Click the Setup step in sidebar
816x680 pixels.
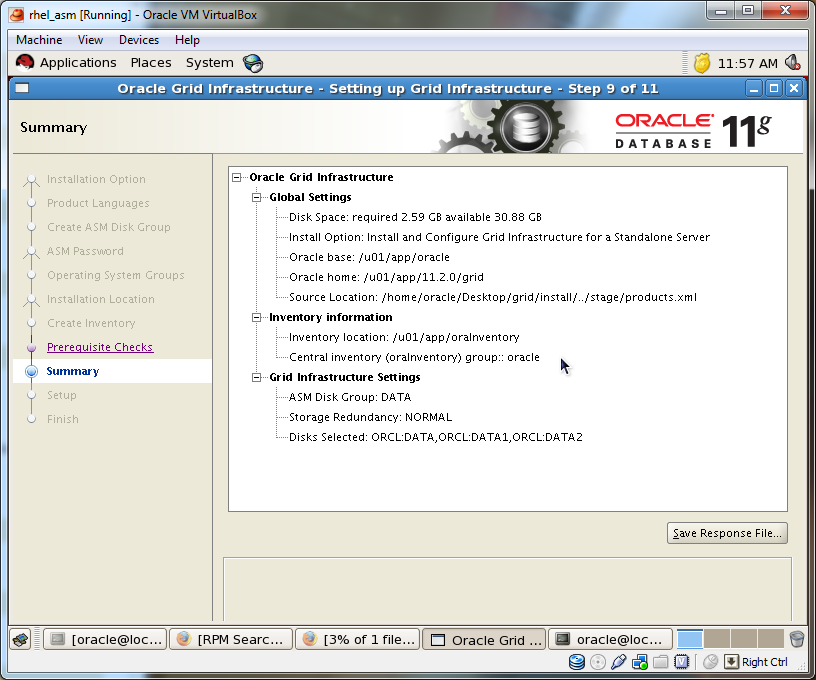click(x=62, y=395)
